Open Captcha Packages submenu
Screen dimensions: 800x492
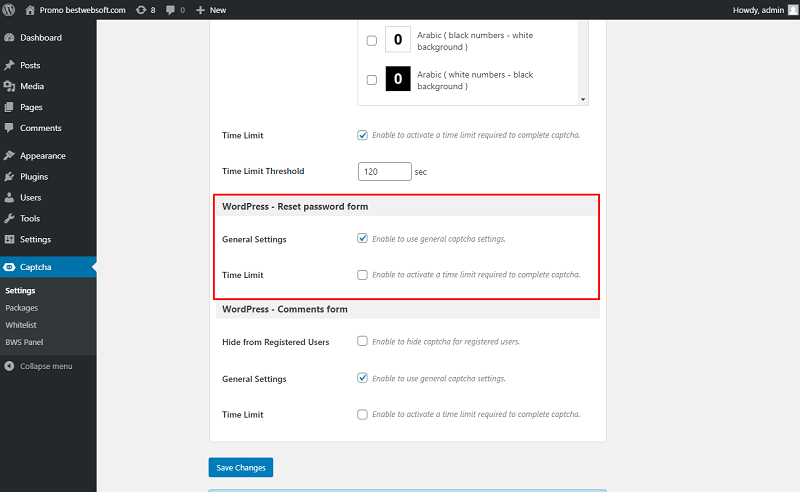point(21,308)
